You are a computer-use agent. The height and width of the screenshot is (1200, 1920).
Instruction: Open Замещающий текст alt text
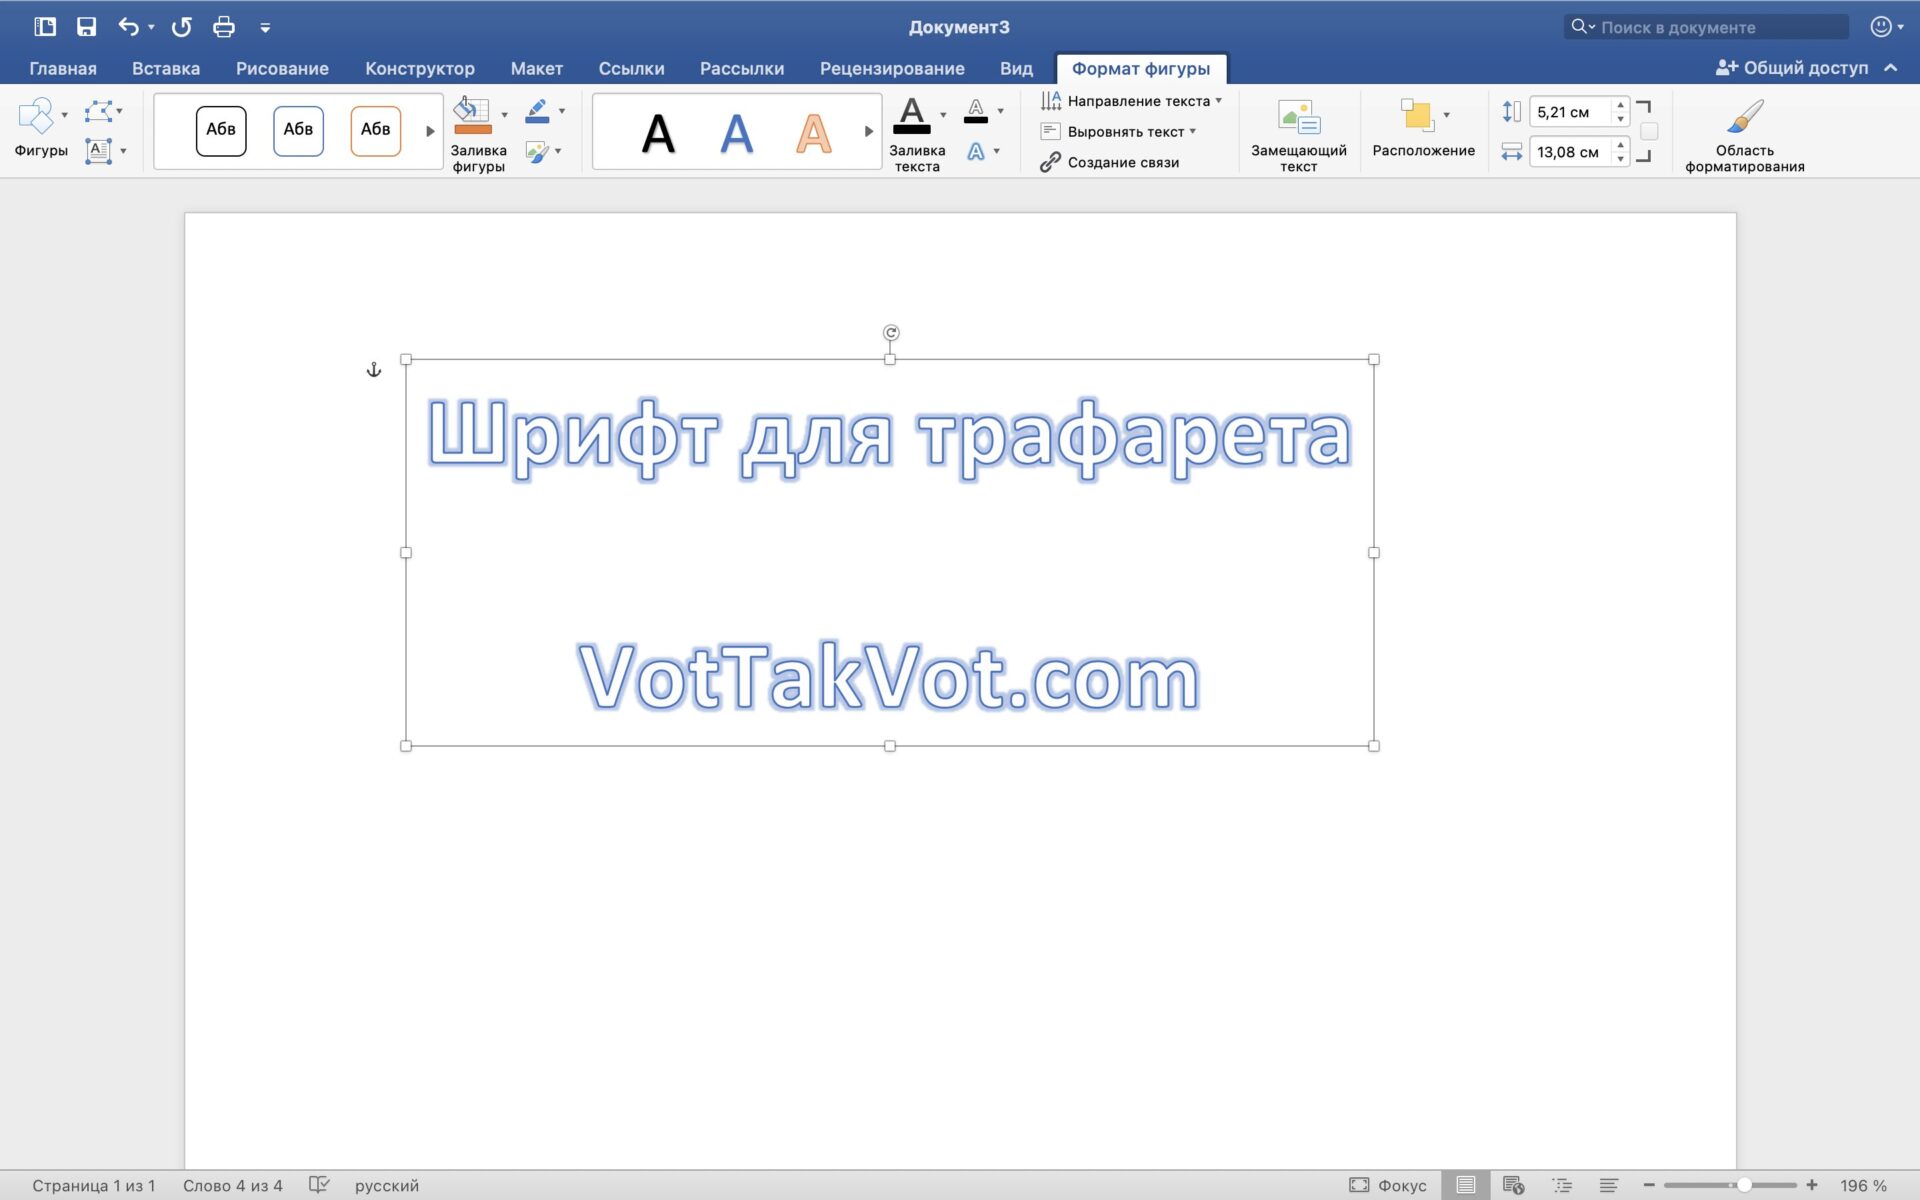click(1299, 135)
